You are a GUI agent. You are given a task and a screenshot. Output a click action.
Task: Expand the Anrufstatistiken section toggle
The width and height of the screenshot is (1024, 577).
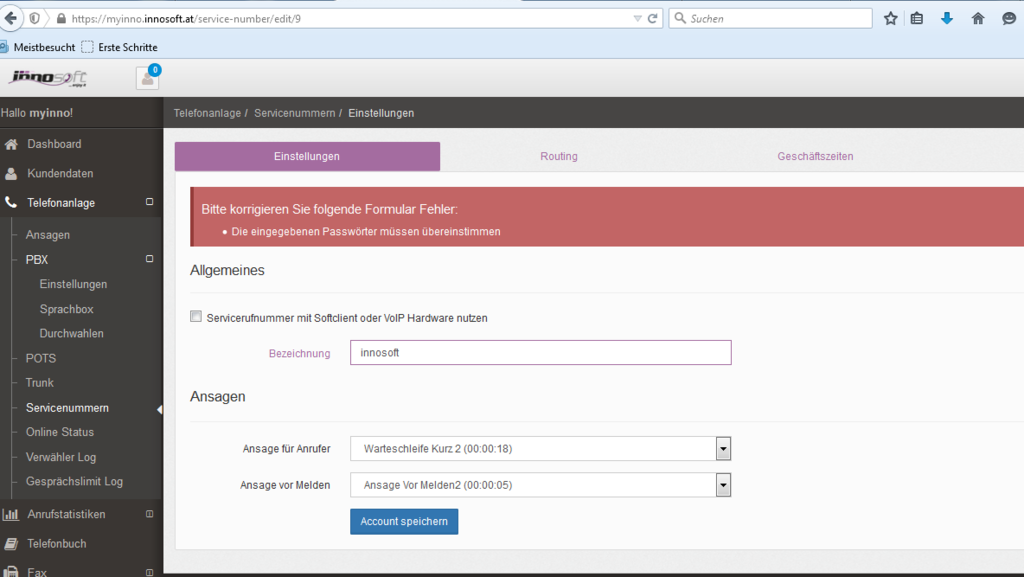click(150, 514)
